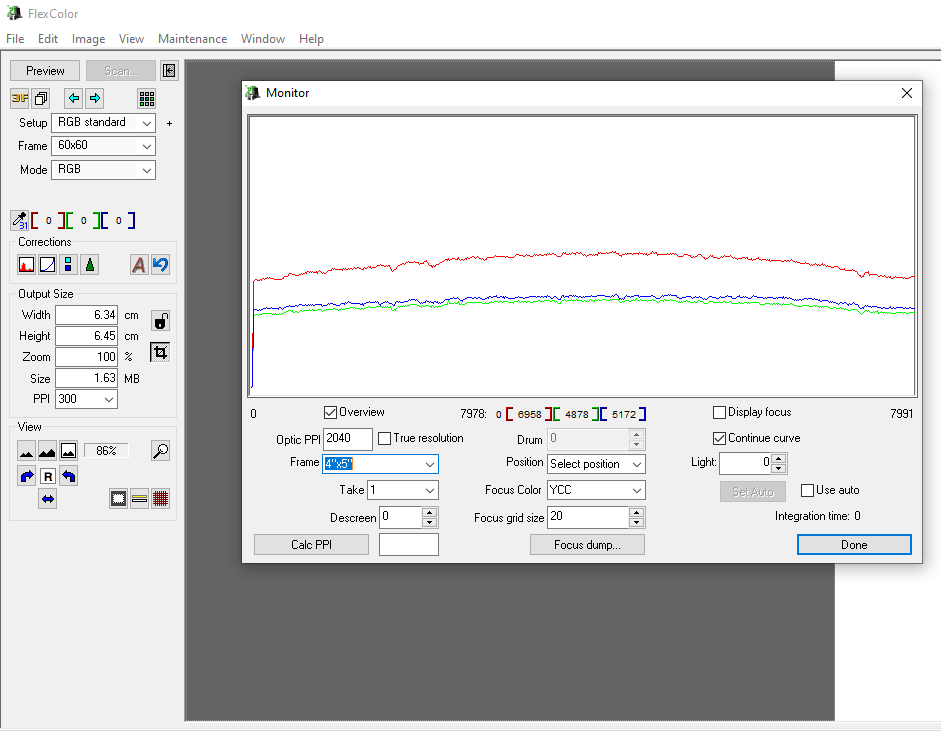Image resolution: width=941 pixels, height=731 pixels.
Task: Click the 'R' orientation reset icon
Action: click(x=48, y=477)
